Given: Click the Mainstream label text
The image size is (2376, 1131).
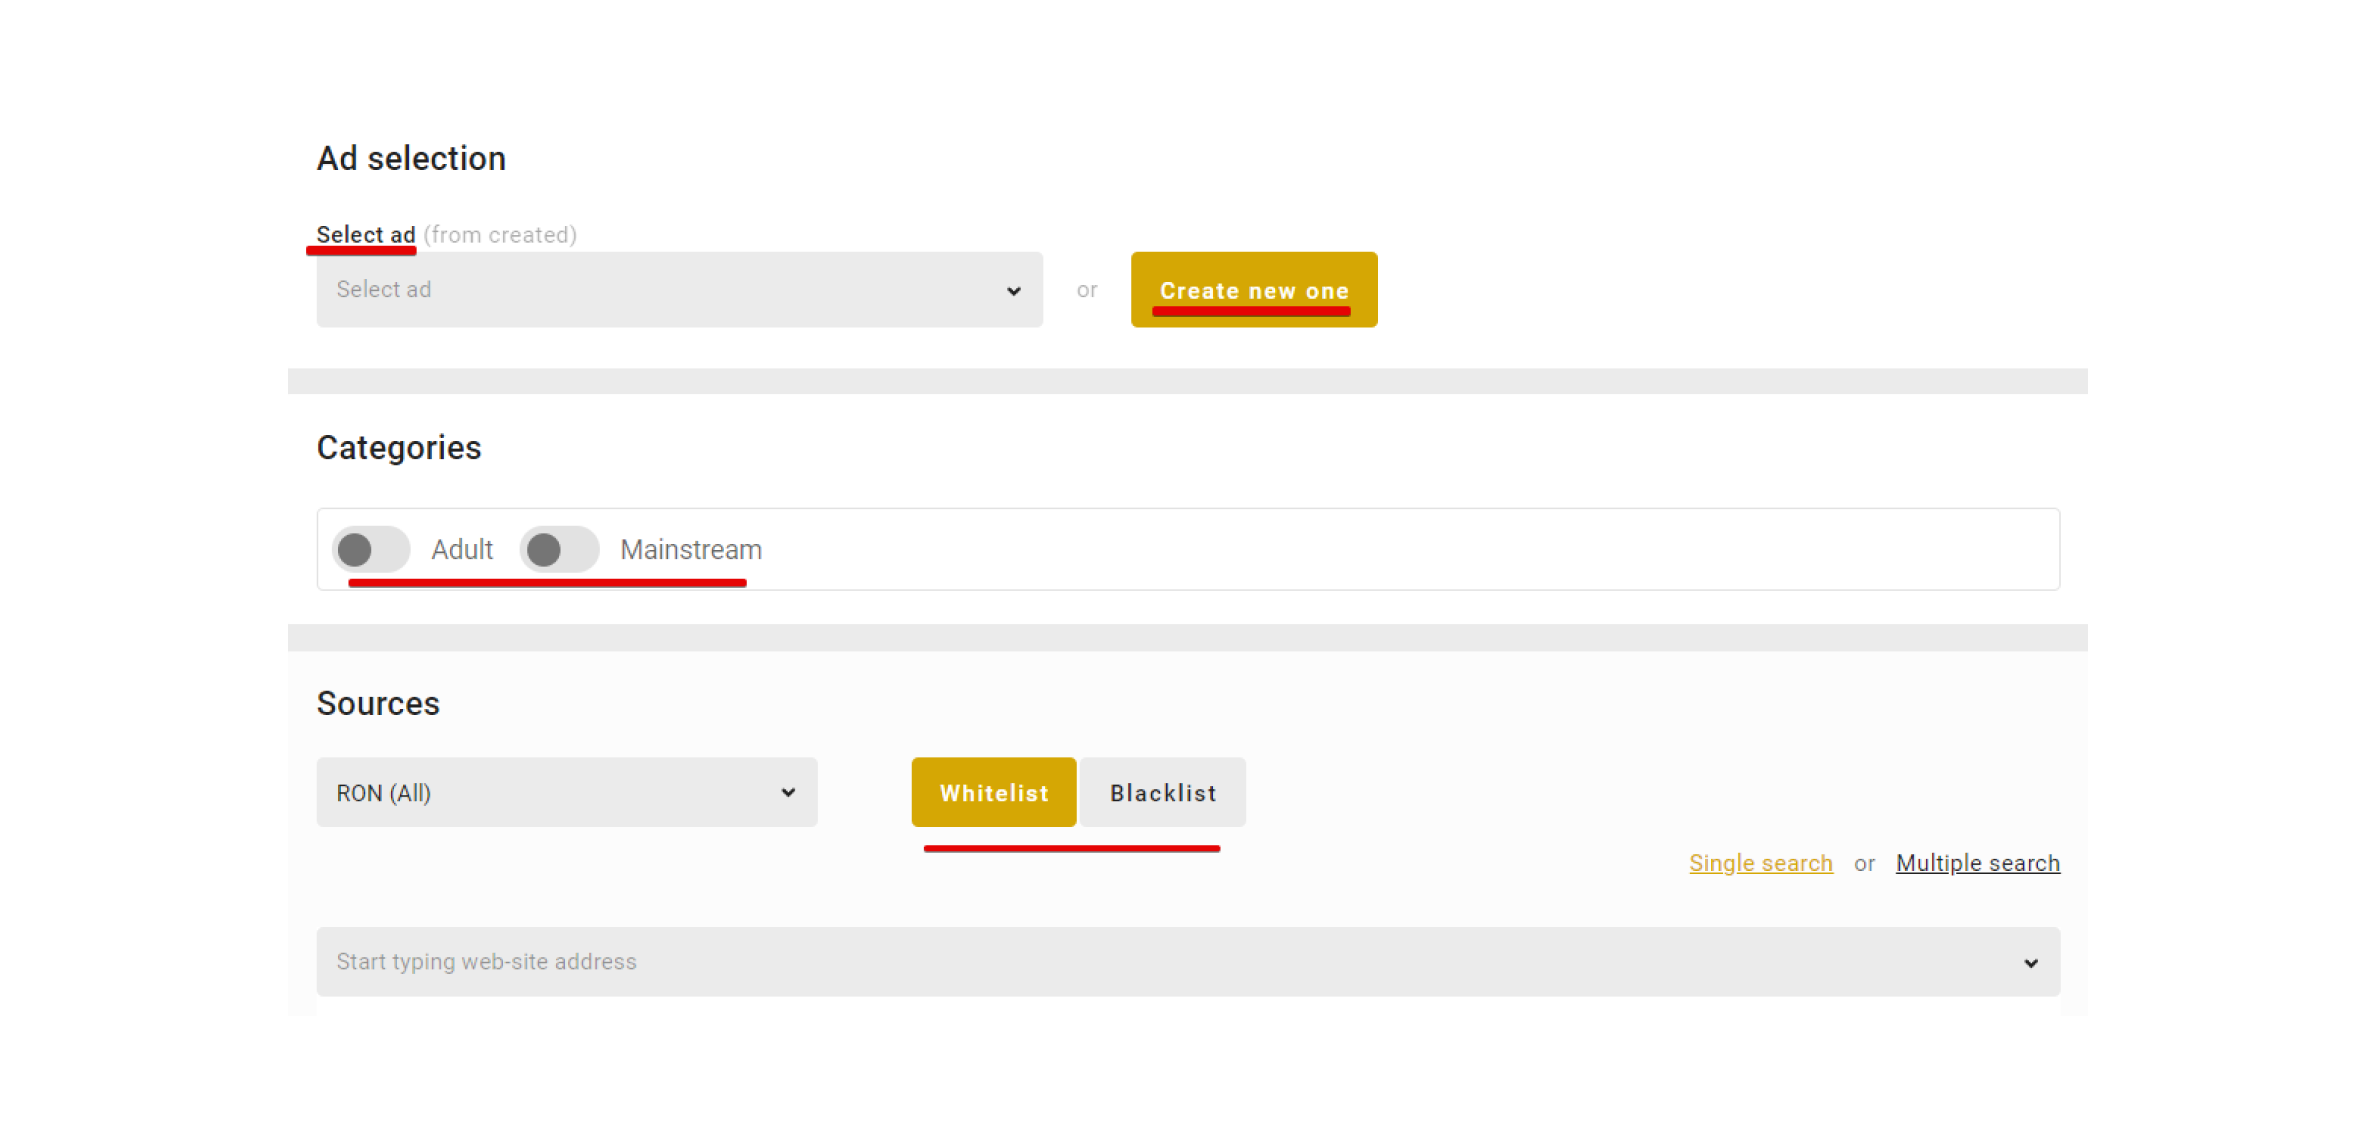Looking at the screenshot, I should coord(690,549).
